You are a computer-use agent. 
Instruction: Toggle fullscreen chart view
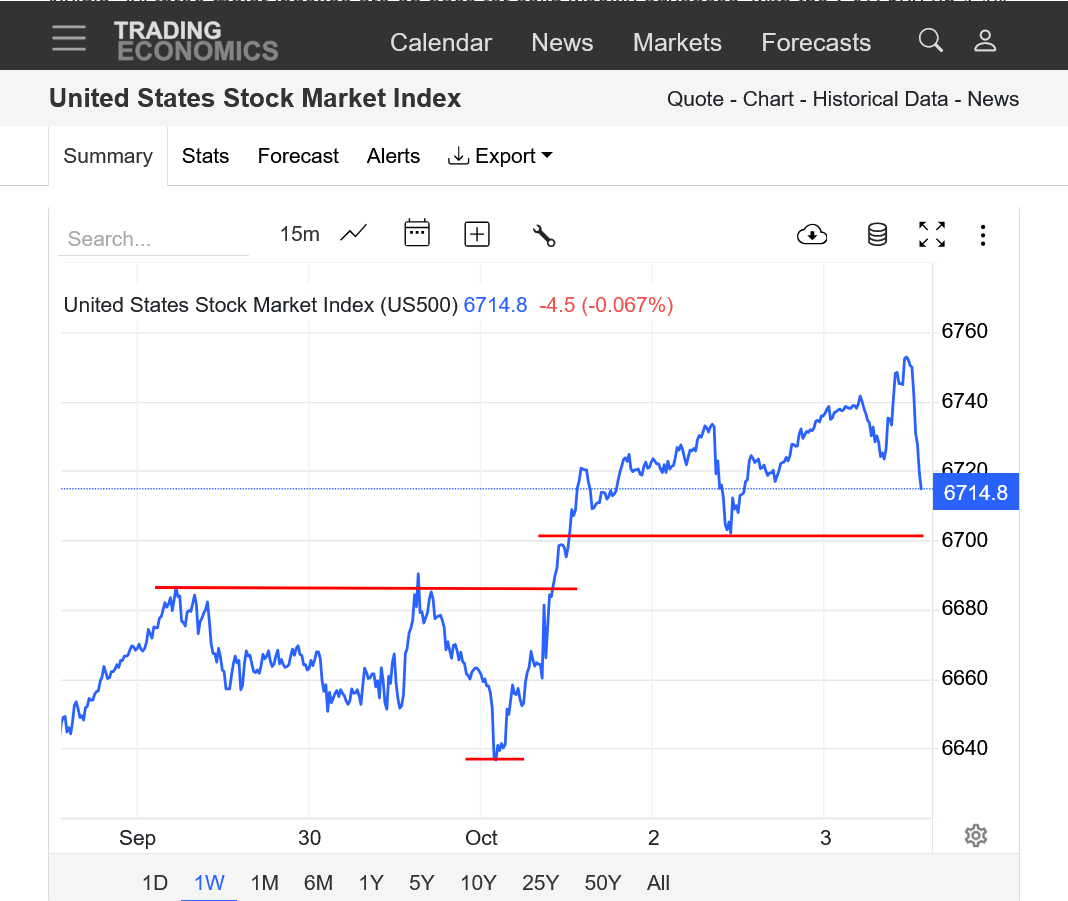pos(932,235)
